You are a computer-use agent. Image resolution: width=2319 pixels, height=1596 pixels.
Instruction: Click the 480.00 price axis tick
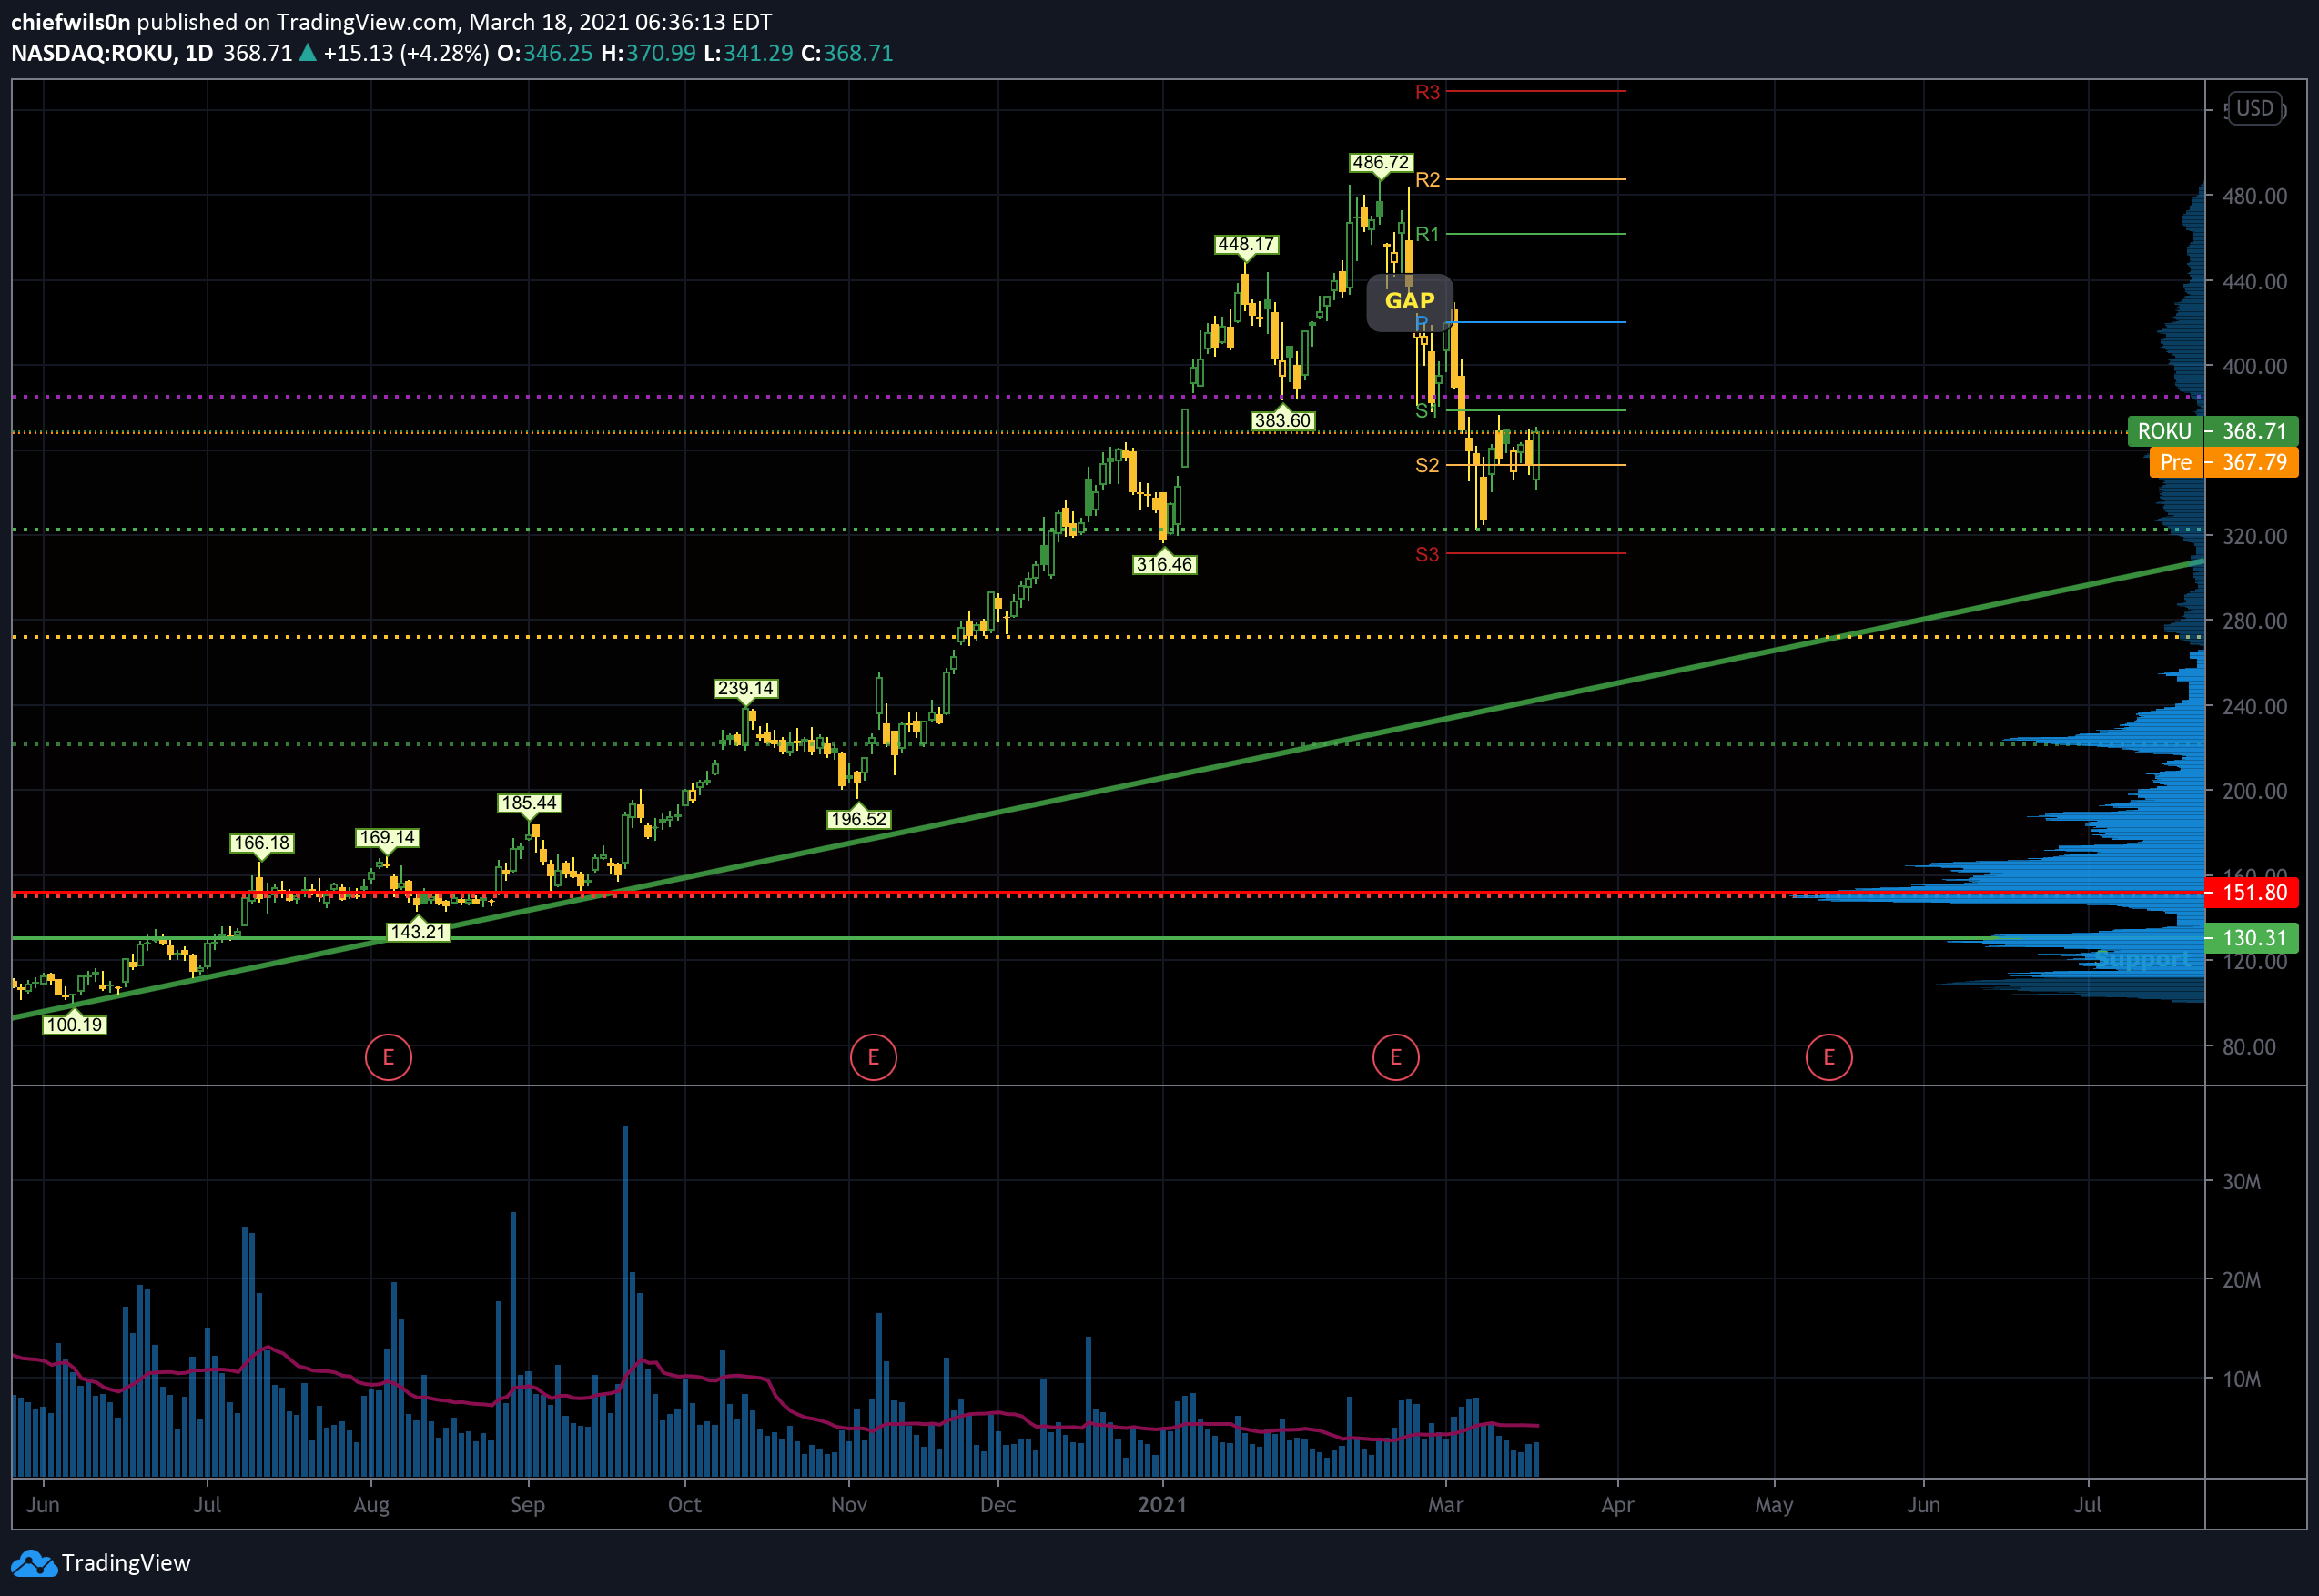pos(2254,196)
